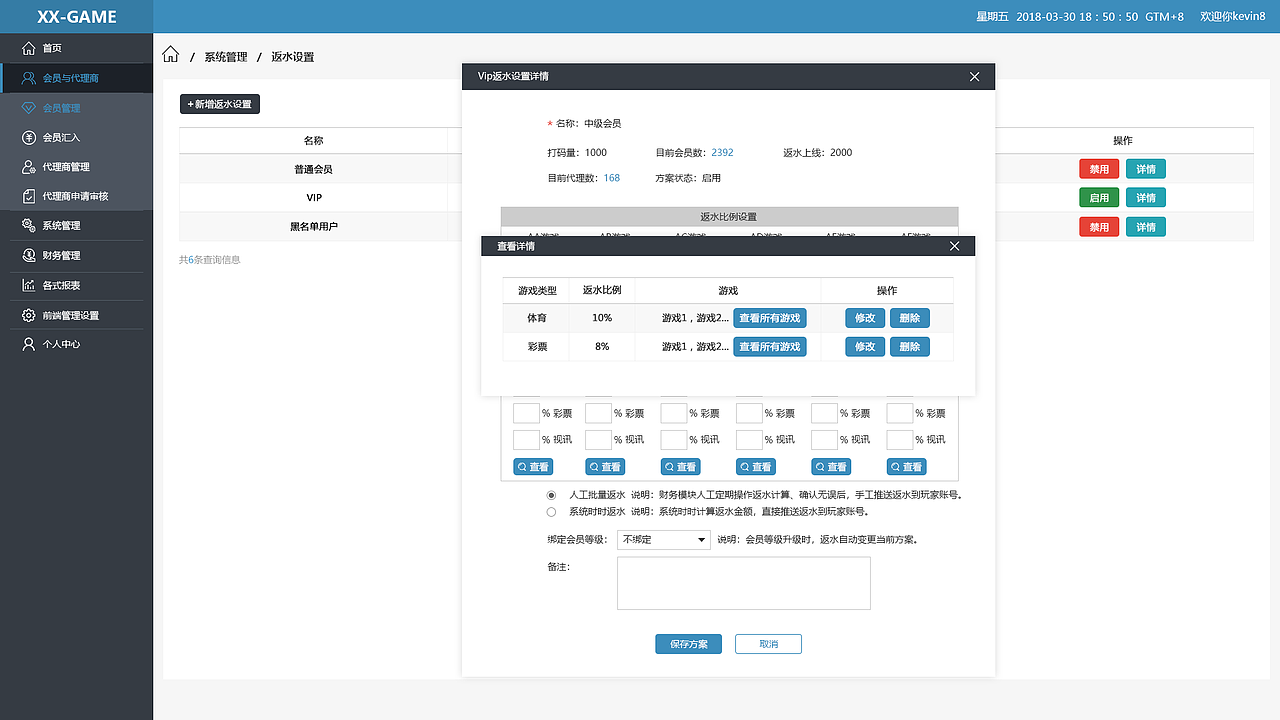This screenshot has height=720, width=1280.
Task: Select the 财务管理 money icon
Action: tap(28, 256)
